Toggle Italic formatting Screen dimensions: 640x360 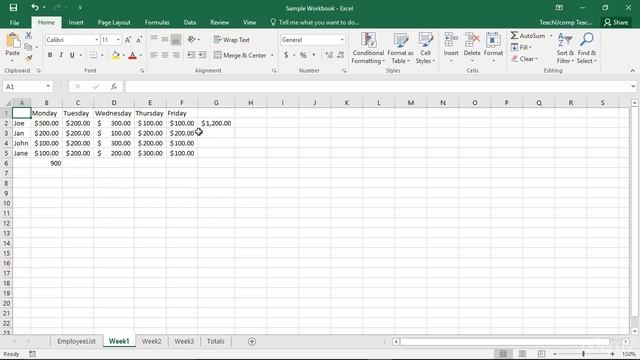click(x=61, y=55)
